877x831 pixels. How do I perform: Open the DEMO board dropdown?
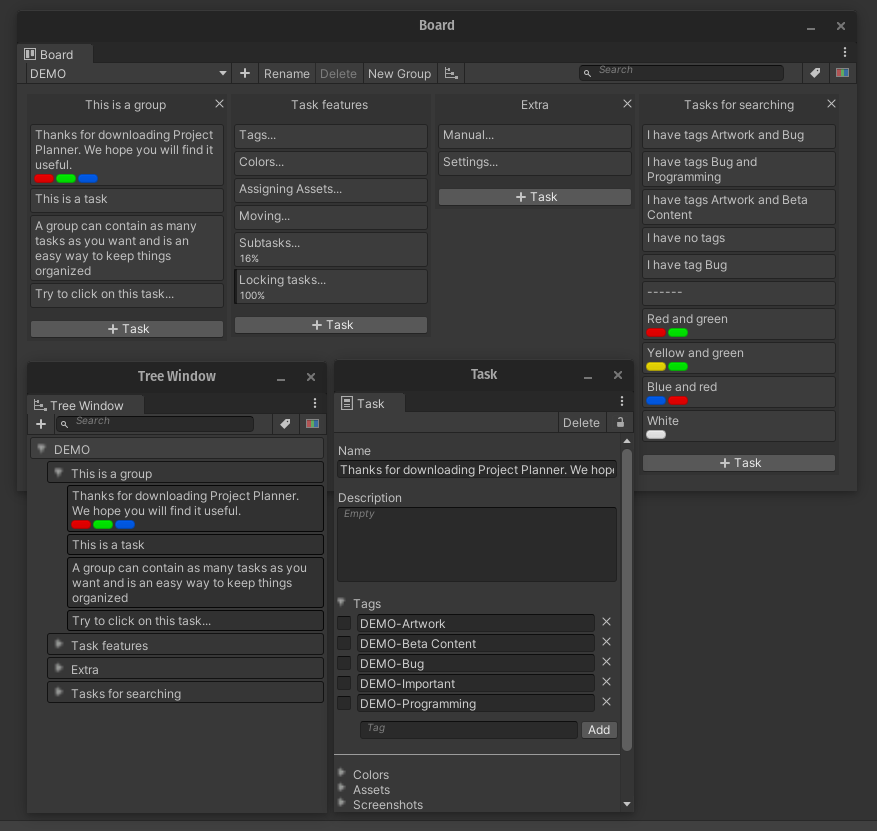click(129, 73)
